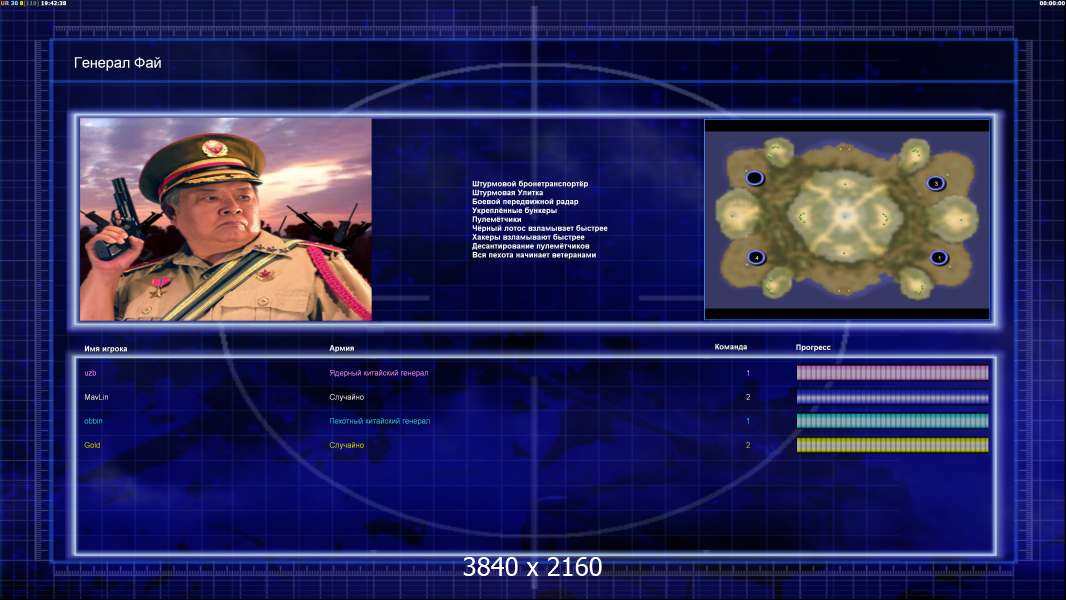This screenshot has width=1066, height=600.
Task: Click team number 2 in Gold's row
Action: pos(748,445)
